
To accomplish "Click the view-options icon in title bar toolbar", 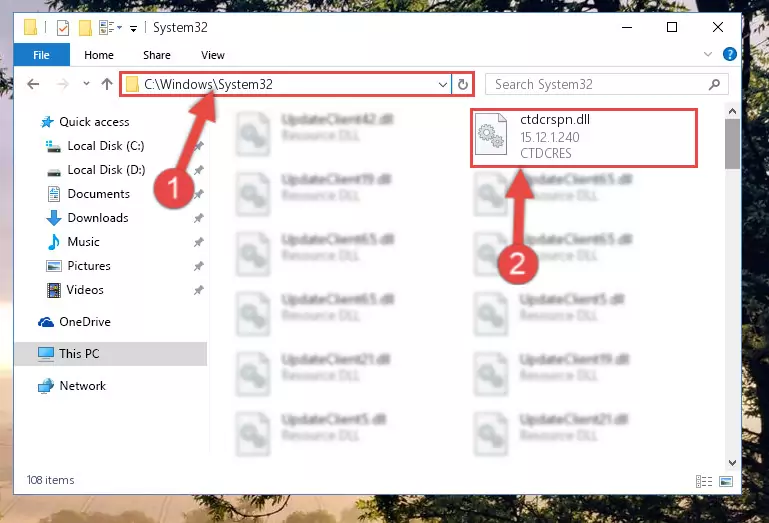I will click(x=109, y=28).
